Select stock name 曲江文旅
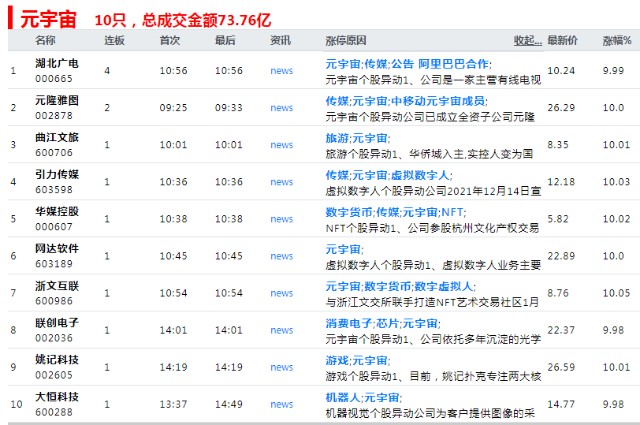640x425 pixels. (x=57, y=138)
